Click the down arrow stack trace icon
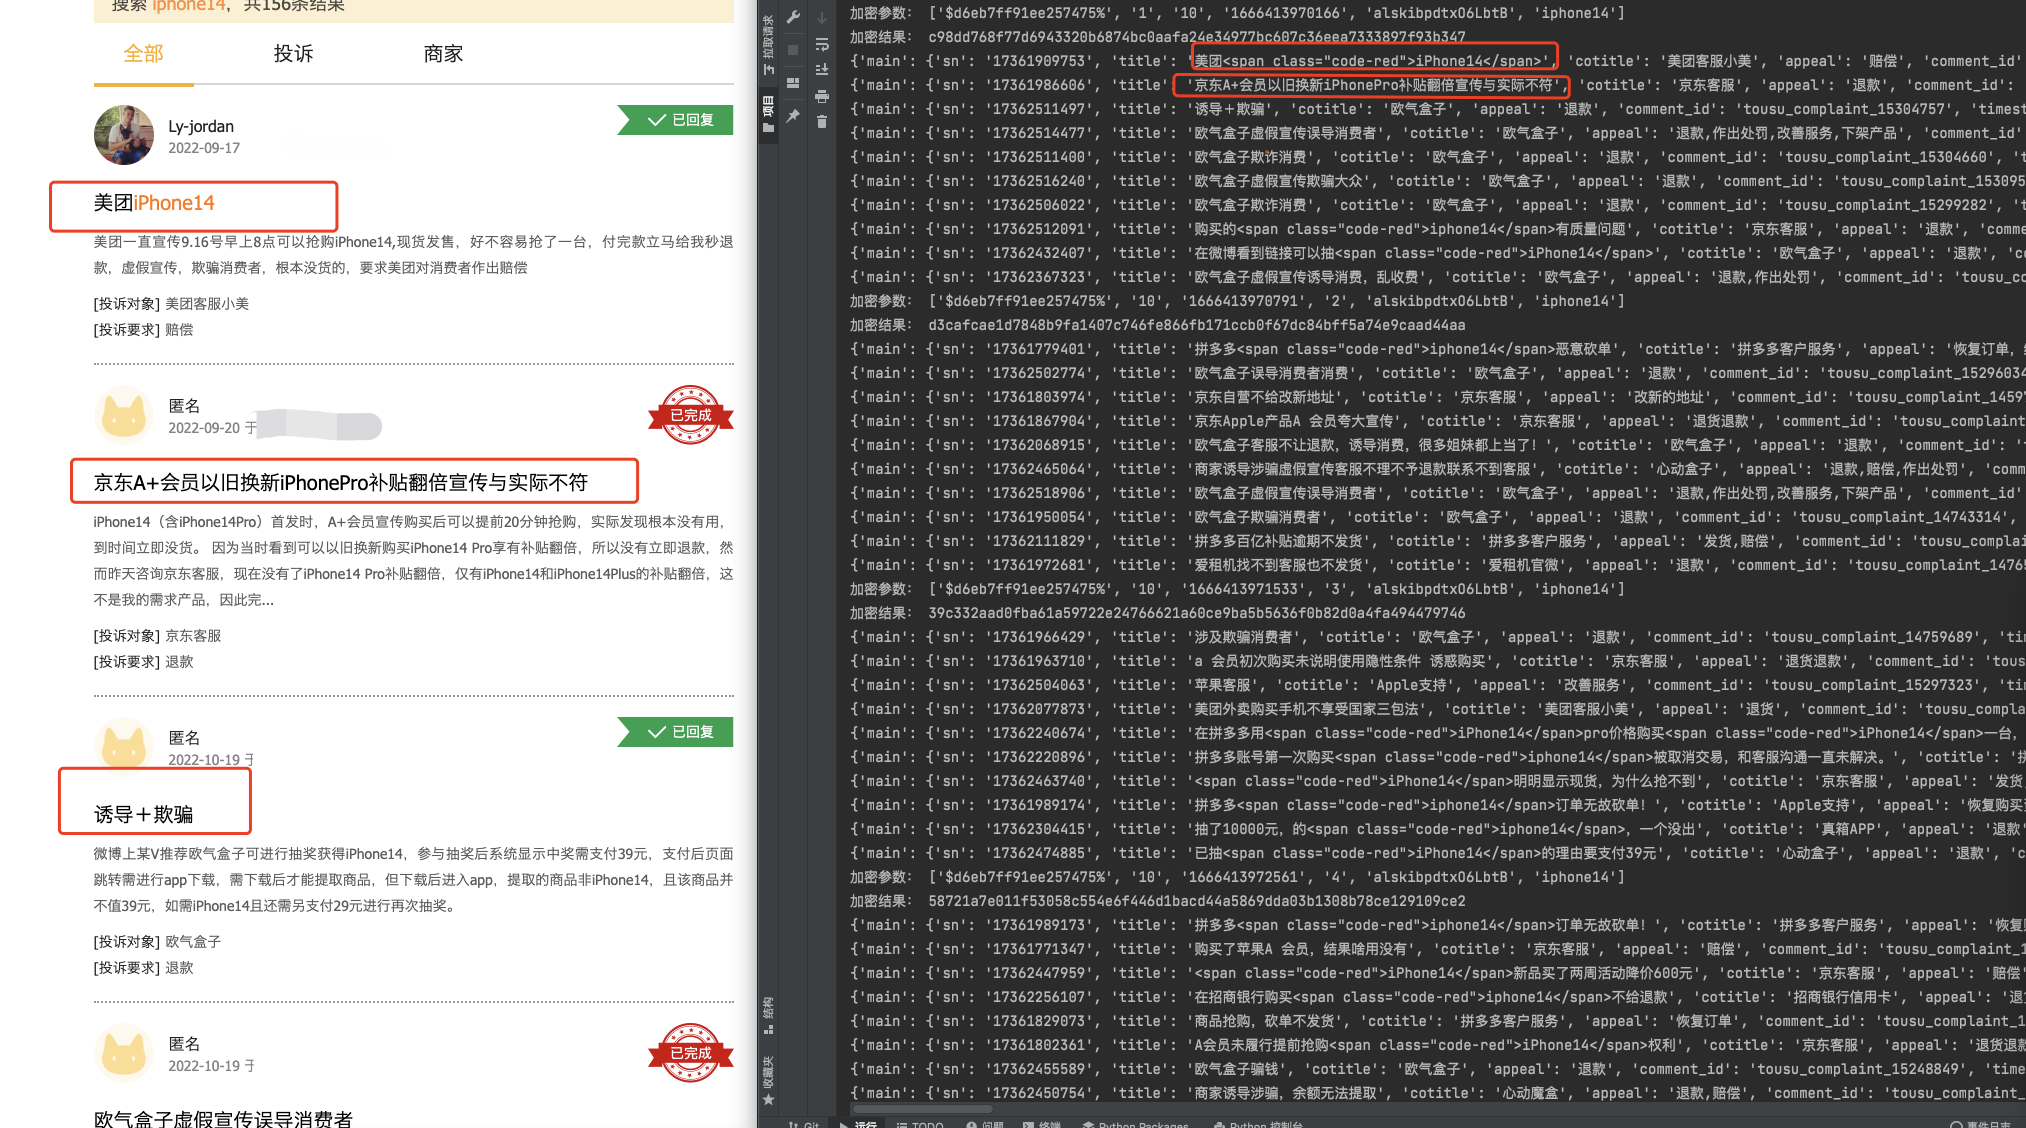 (822, 18)
